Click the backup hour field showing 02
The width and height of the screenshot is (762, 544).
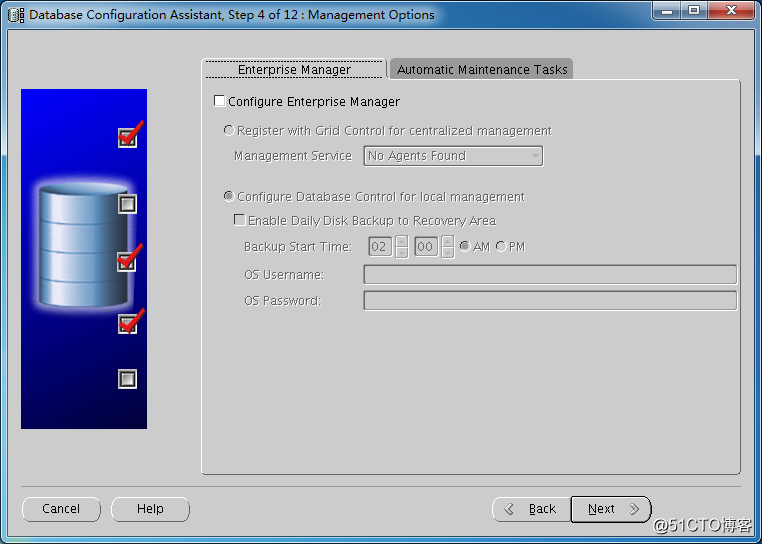pos(380,247)
